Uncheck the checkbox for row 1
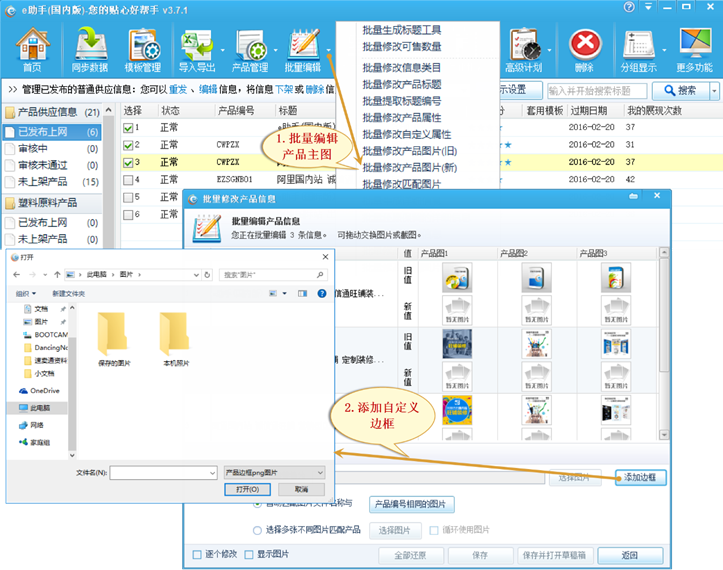Viewport: 723px width, 570px height. coord(128,128)
